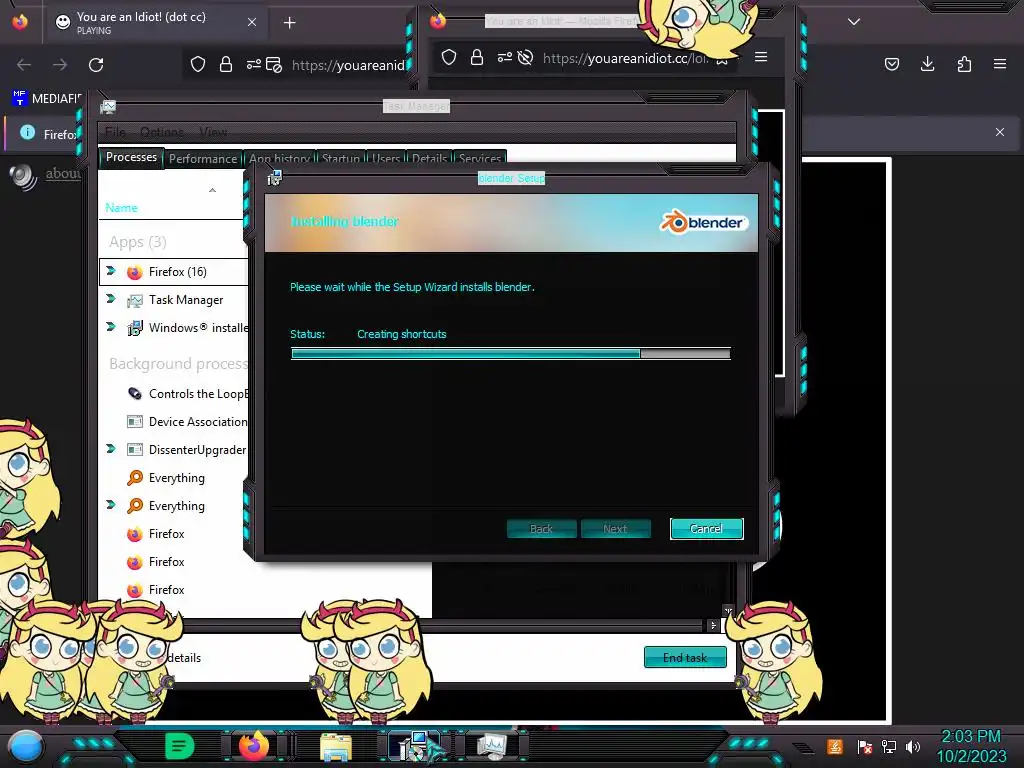
Task: Click the permissions icon in main Firefox URL bar
Action: pos(253,65)
